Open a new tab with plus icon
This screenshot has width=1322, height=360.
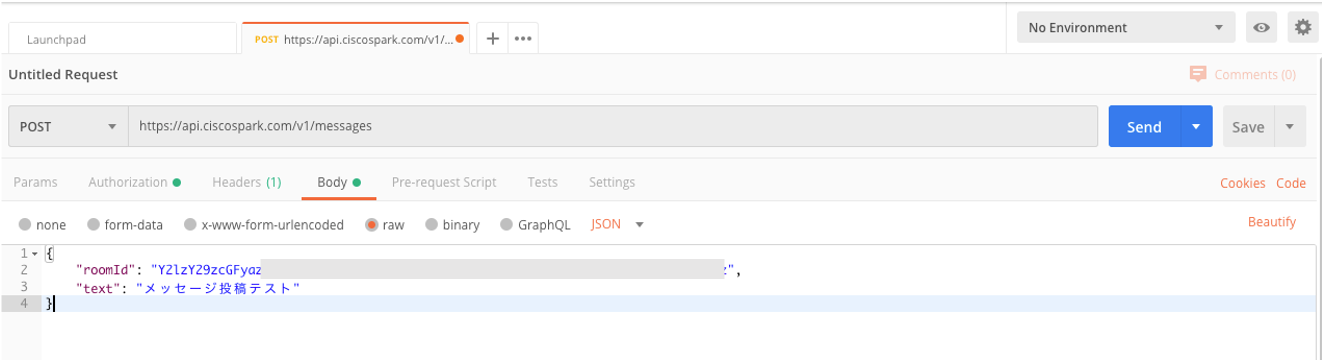point(492,39)
